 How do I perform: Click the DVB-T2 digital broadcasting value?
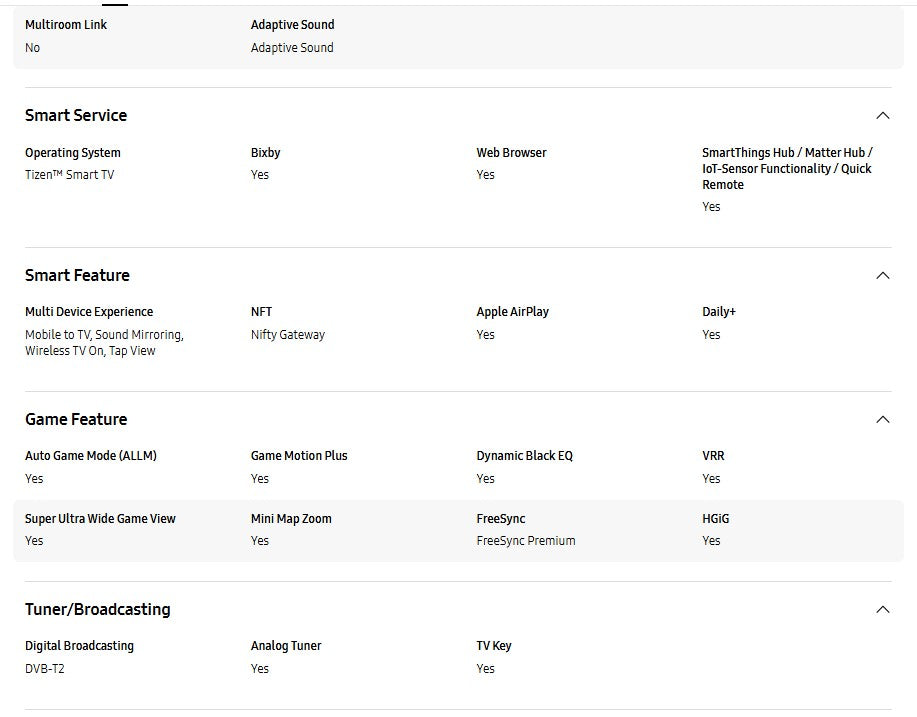click(x=44, y=669)
